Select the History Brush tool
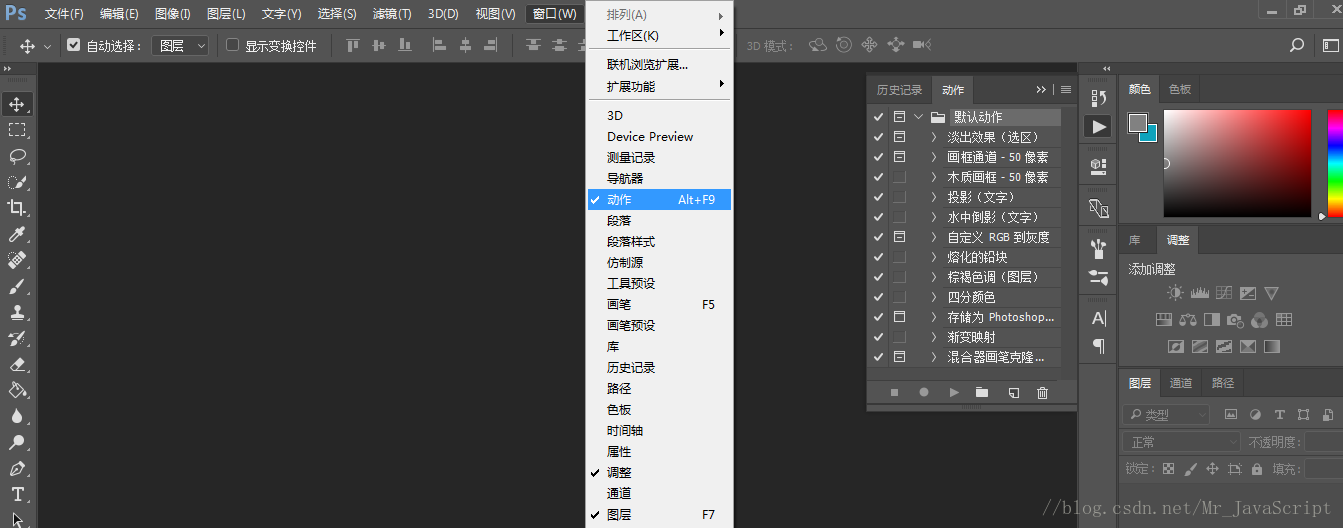Image resolution: width=1343 pixels, height=528 pixels. pyautogui.click(x=17, y=338)
